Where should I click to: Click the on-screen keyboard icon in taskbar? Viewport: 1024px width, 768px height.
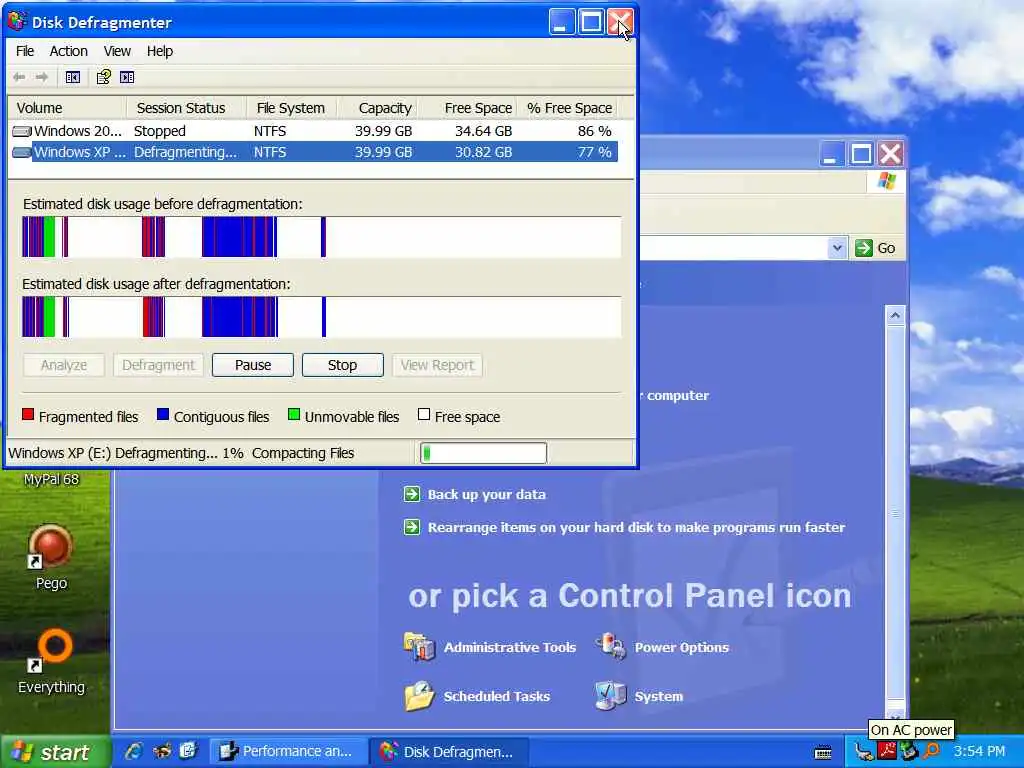point(824,752)
